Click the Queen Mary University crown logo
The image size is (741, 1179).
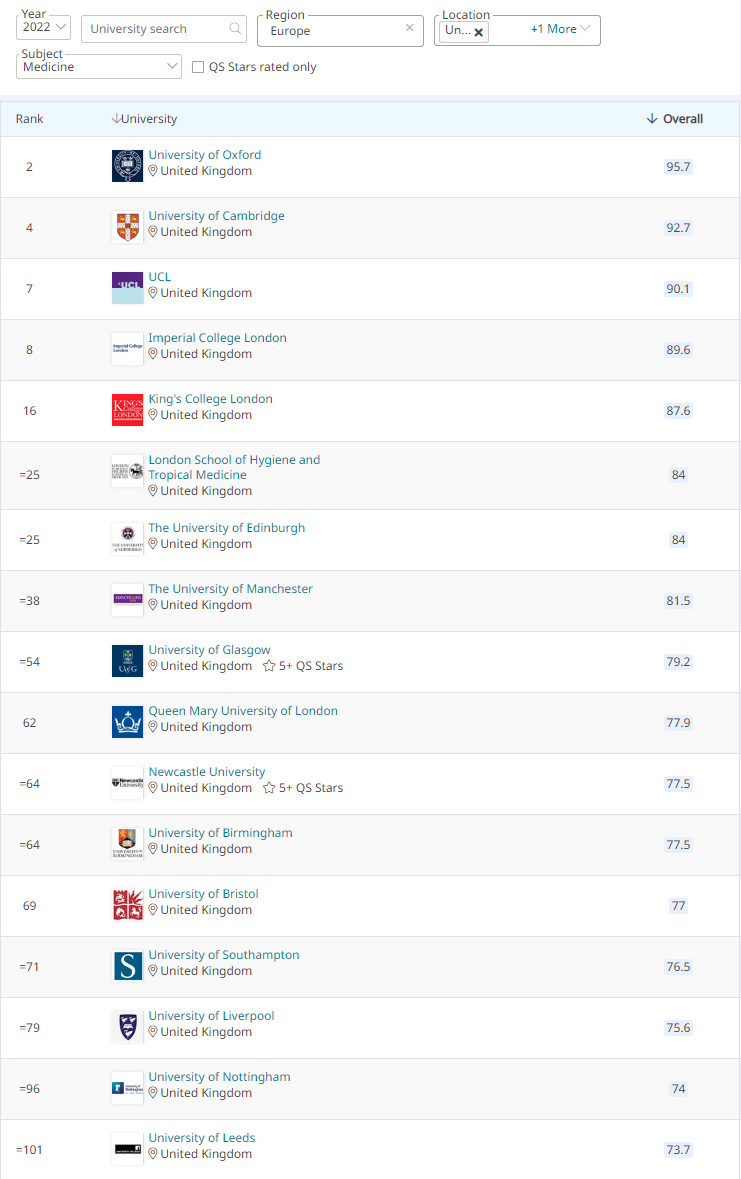pyautogui.click(x=127, y=722)
